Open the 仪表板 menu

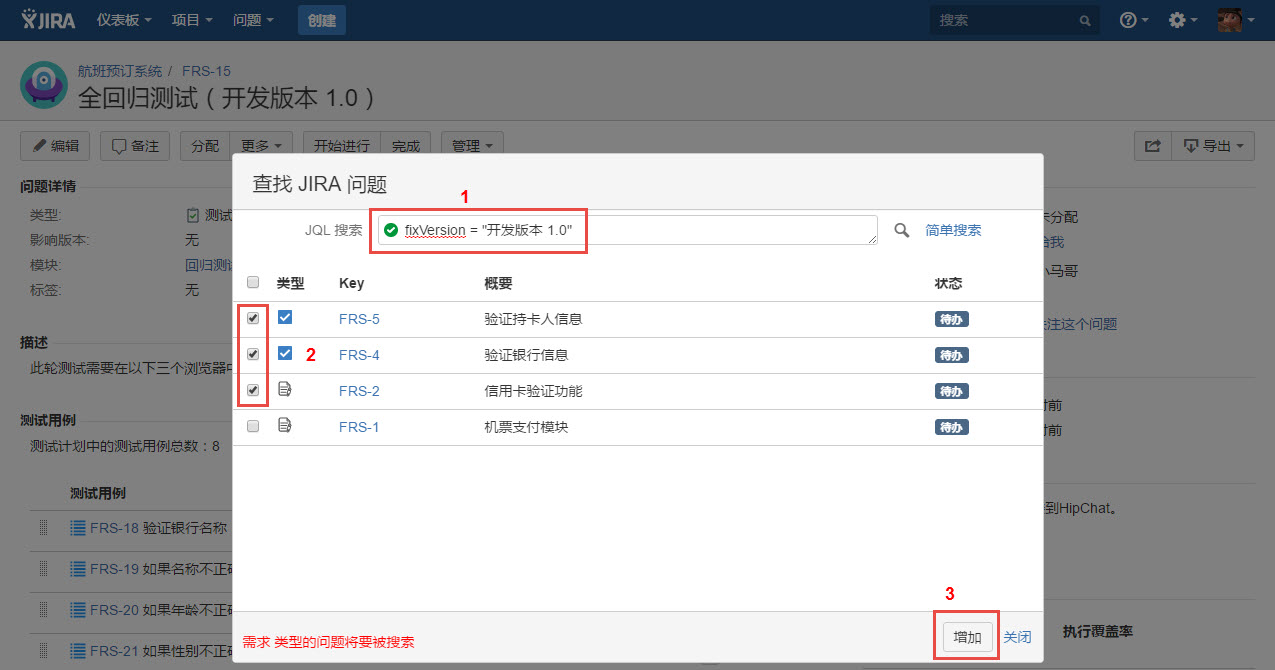pos(124,20)
